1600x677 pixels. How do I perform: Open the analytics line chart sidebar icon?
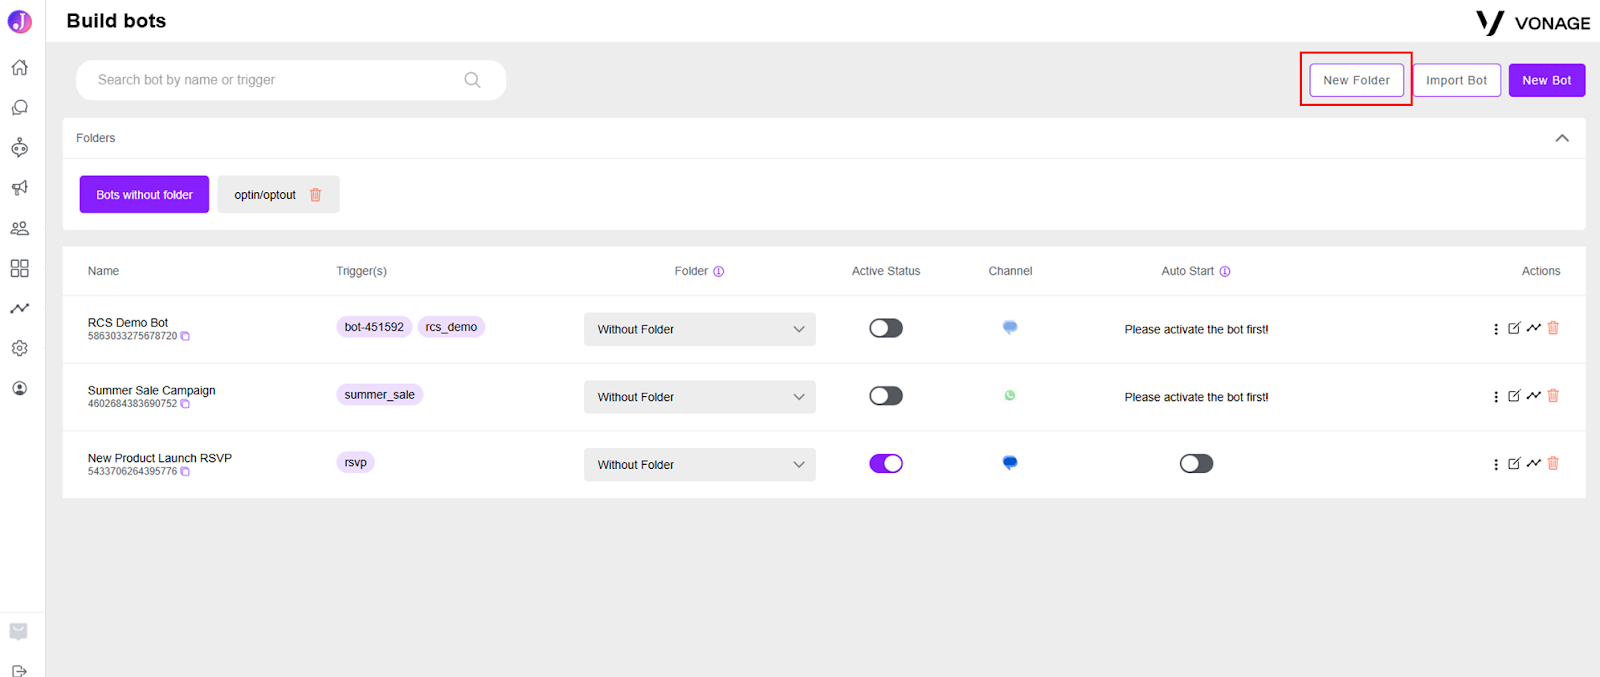click(19, 308)
